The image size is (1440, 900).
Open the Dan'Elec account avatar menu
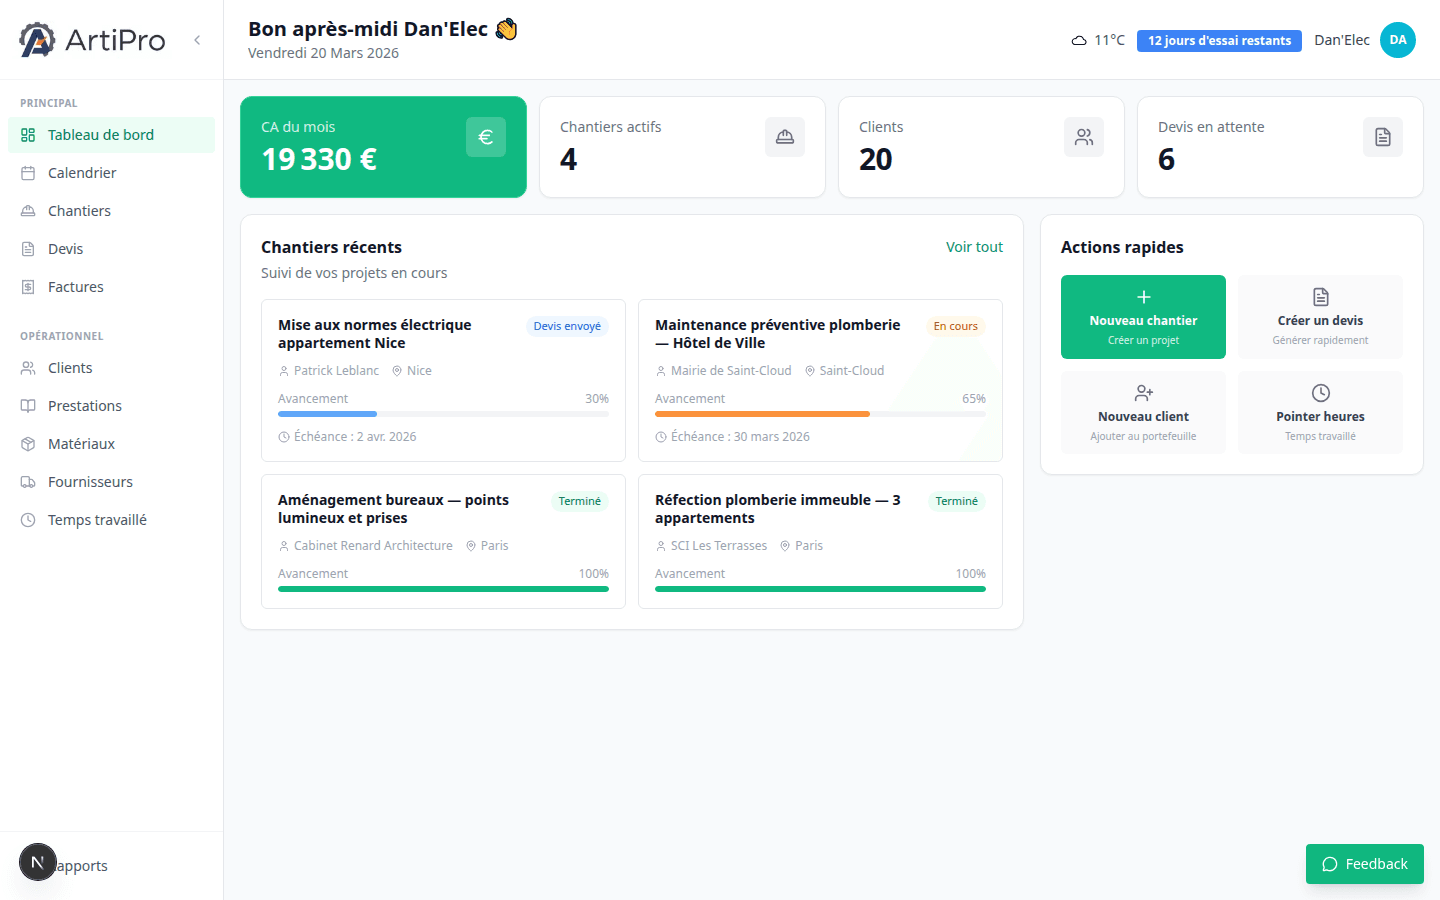1397,40
